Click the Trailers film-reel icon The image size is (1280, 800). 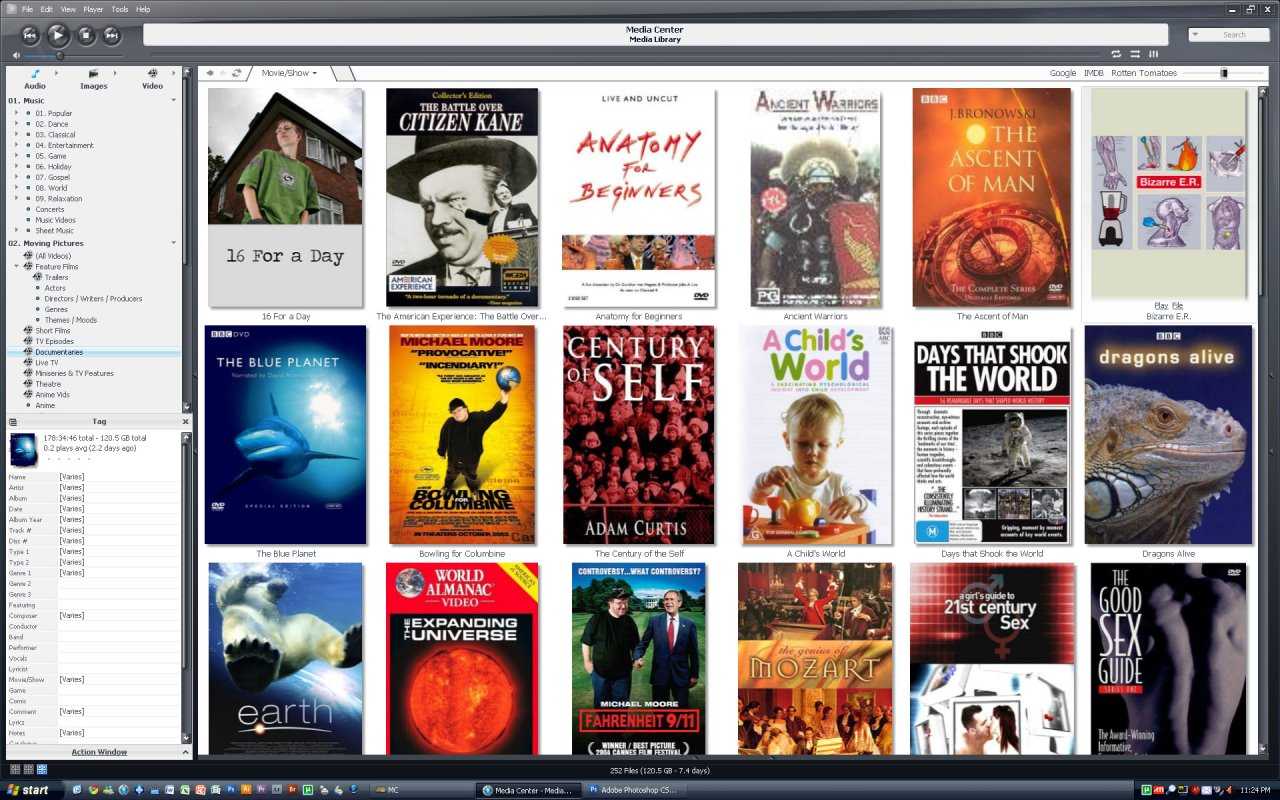[x=37, y=277]
